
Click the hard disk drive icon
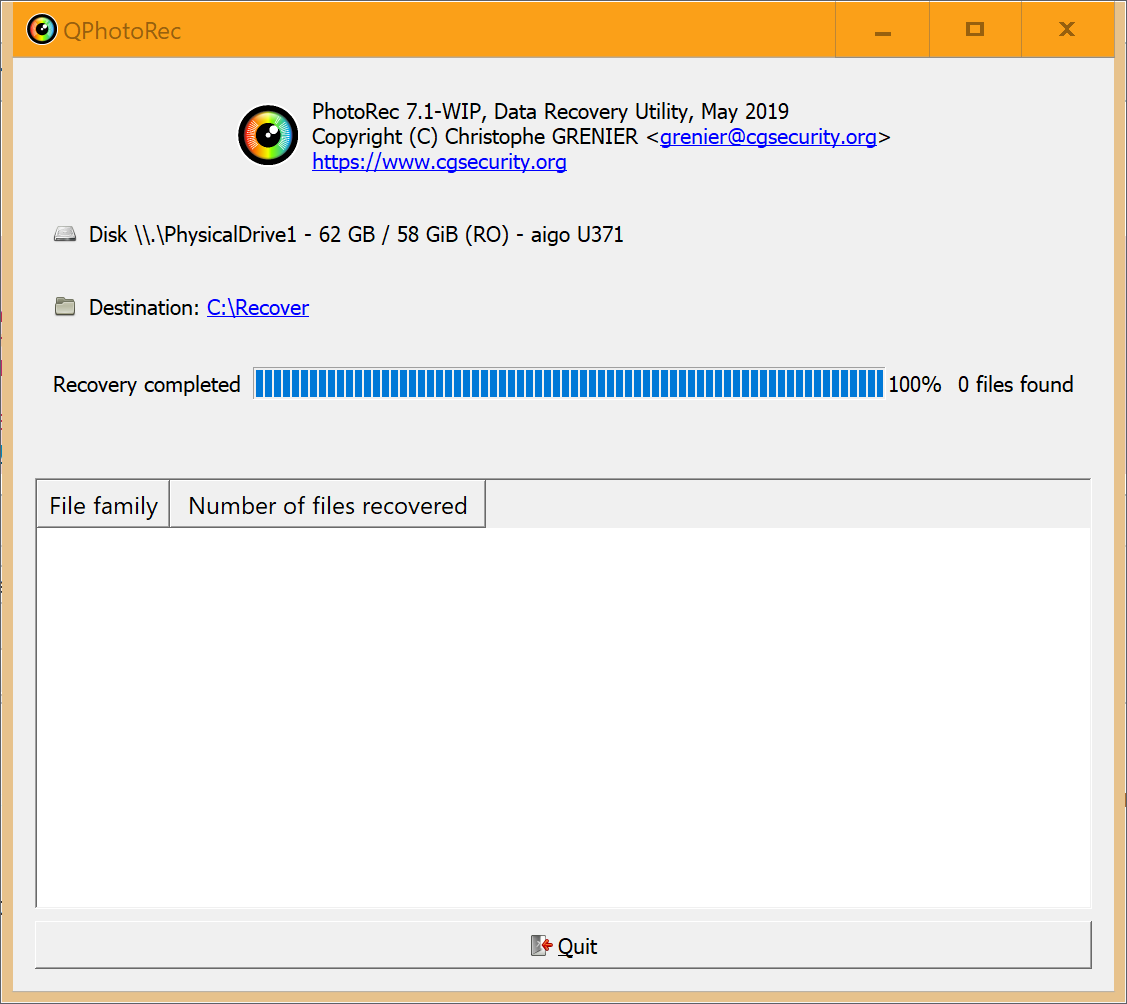65,235
